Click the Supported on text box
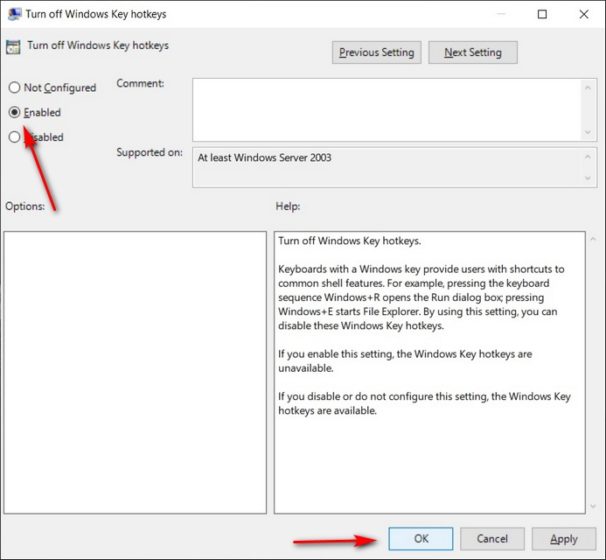This screenshot has width=606, height=560. [x=385, y=166]
